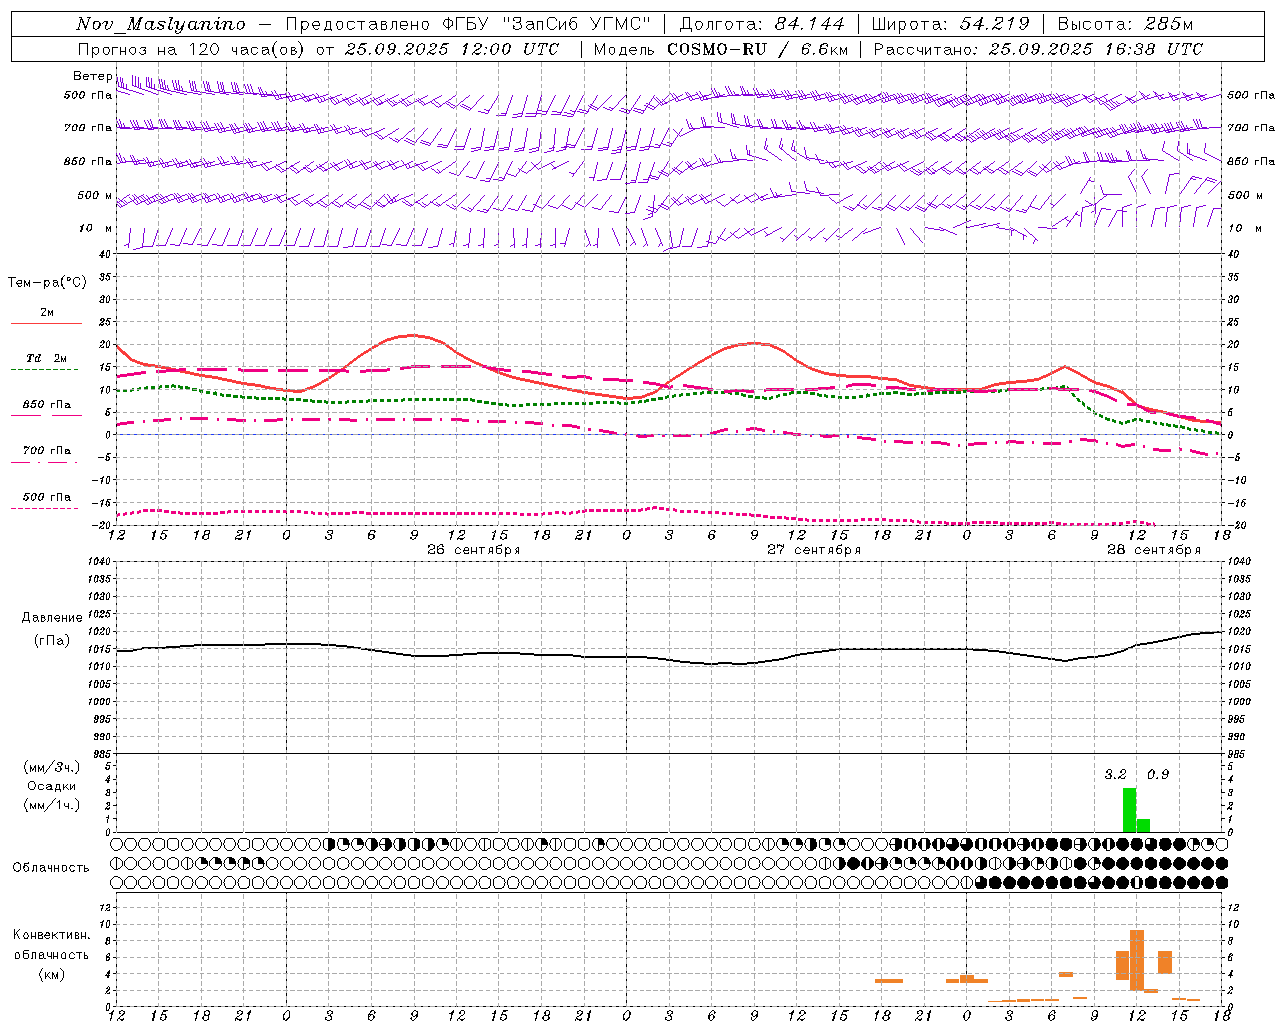Screen dimensions: 1280x1024
Task: Click the tallest orange convective cloud bar
Action: [x=1136, y=960]
